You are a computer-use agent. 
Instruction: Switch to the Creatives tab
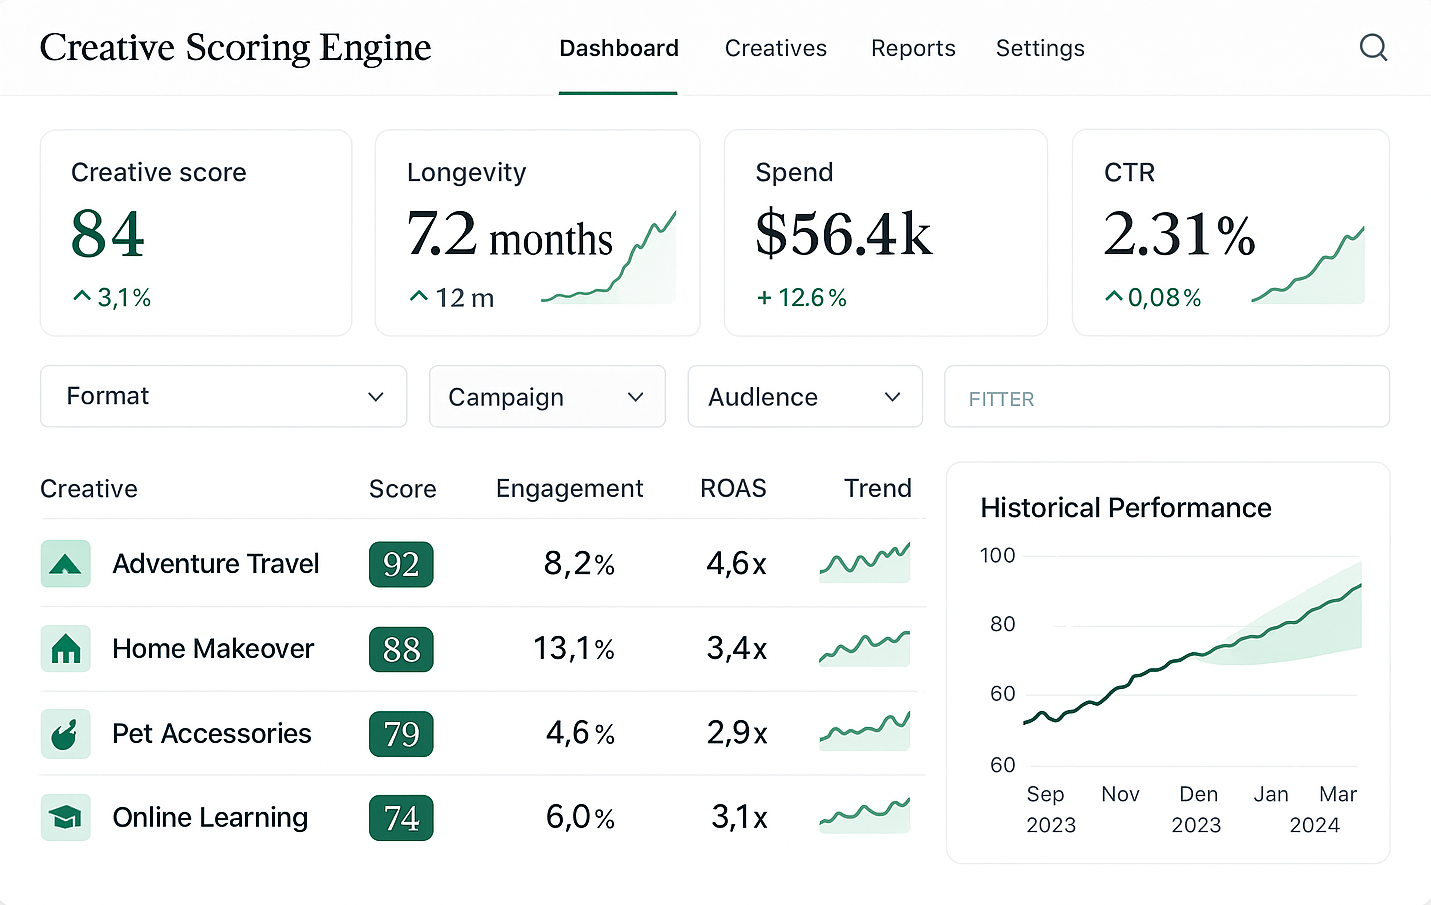click(775, 48)
